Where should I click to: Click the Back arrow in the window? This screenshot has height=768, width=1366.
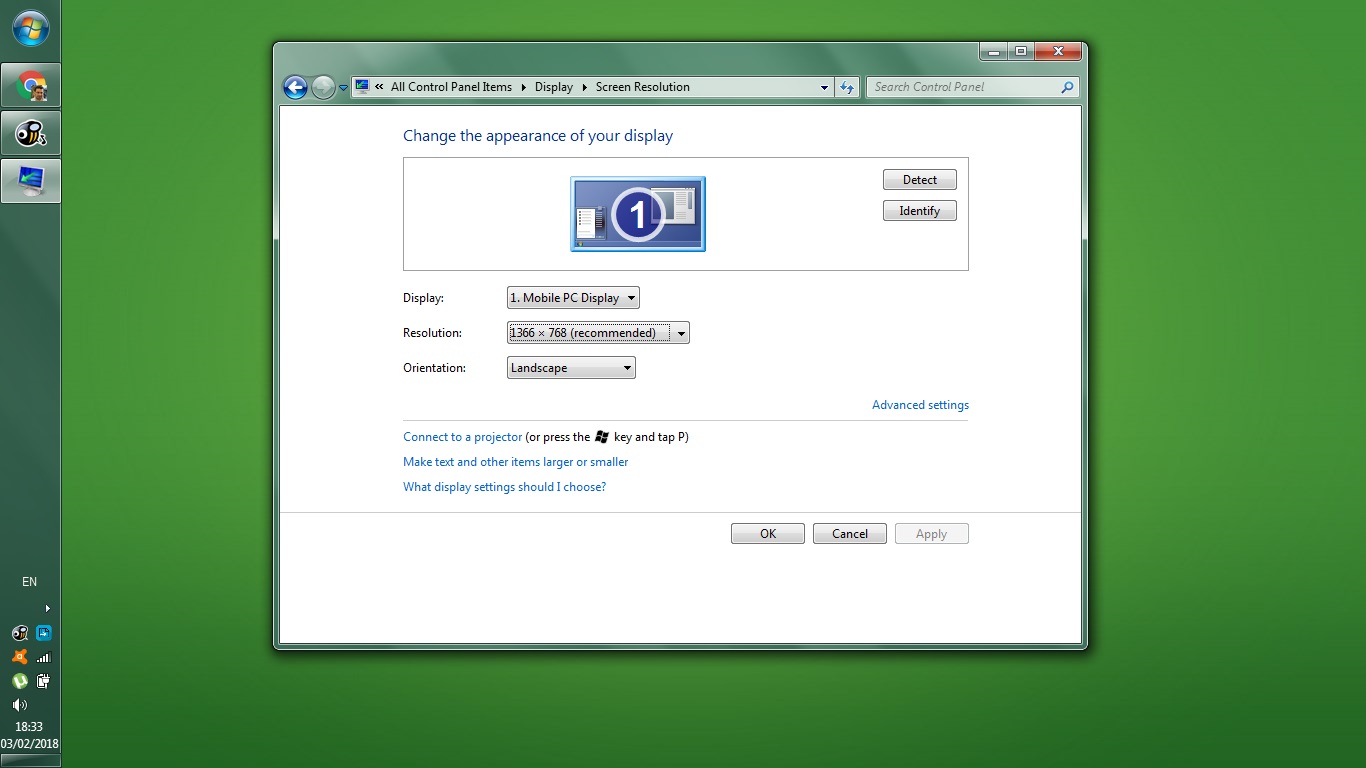point(295,88)
